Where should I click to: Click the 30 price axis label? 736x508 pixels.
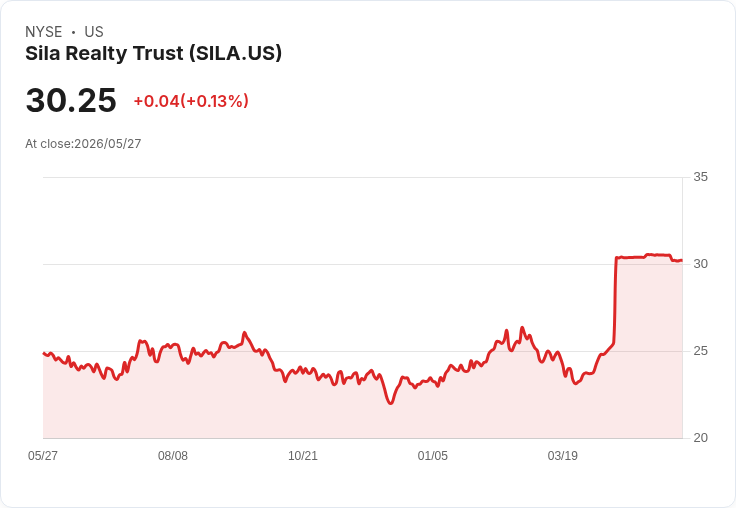(x=700, y=264)
